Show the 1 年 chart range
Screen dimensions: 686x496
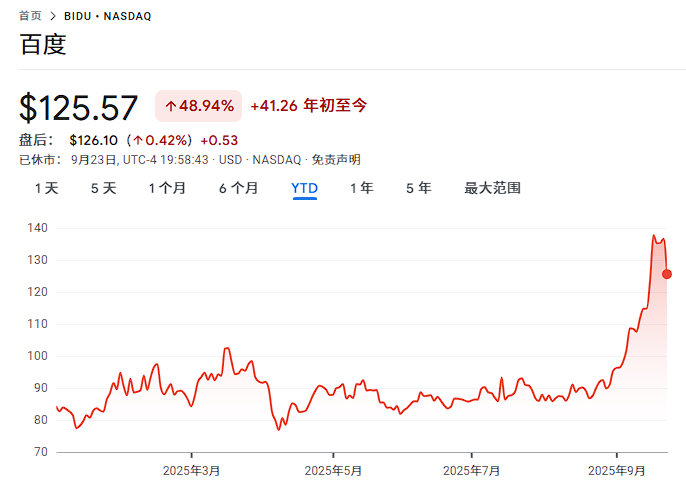point(361,188)
